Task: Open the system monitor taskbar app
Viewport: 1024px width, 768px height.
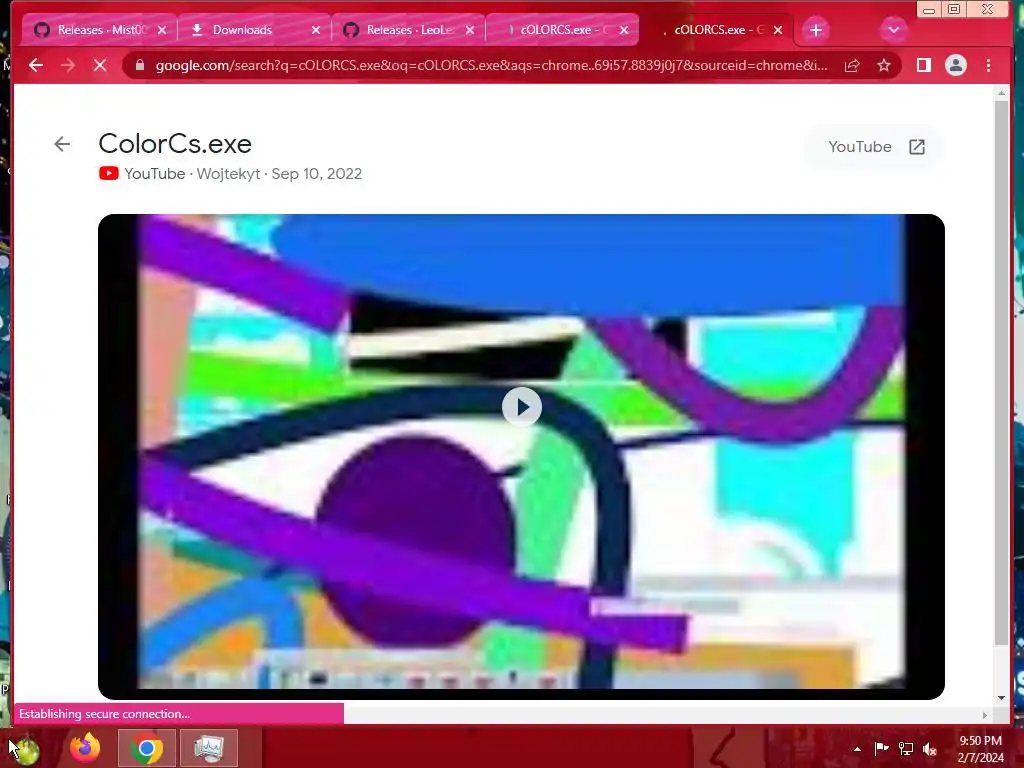Action: coord(209,748)
